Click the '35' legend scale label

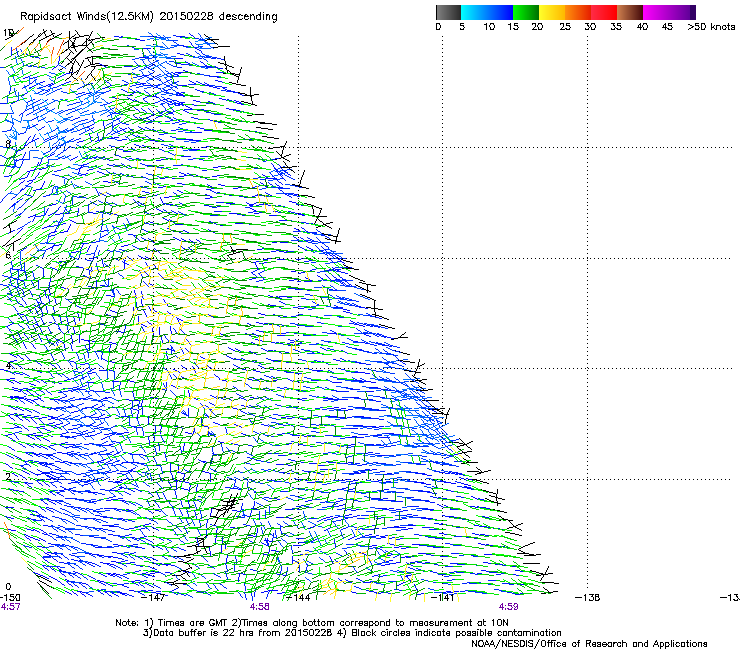pyautogui.click(x=616, y=27)
